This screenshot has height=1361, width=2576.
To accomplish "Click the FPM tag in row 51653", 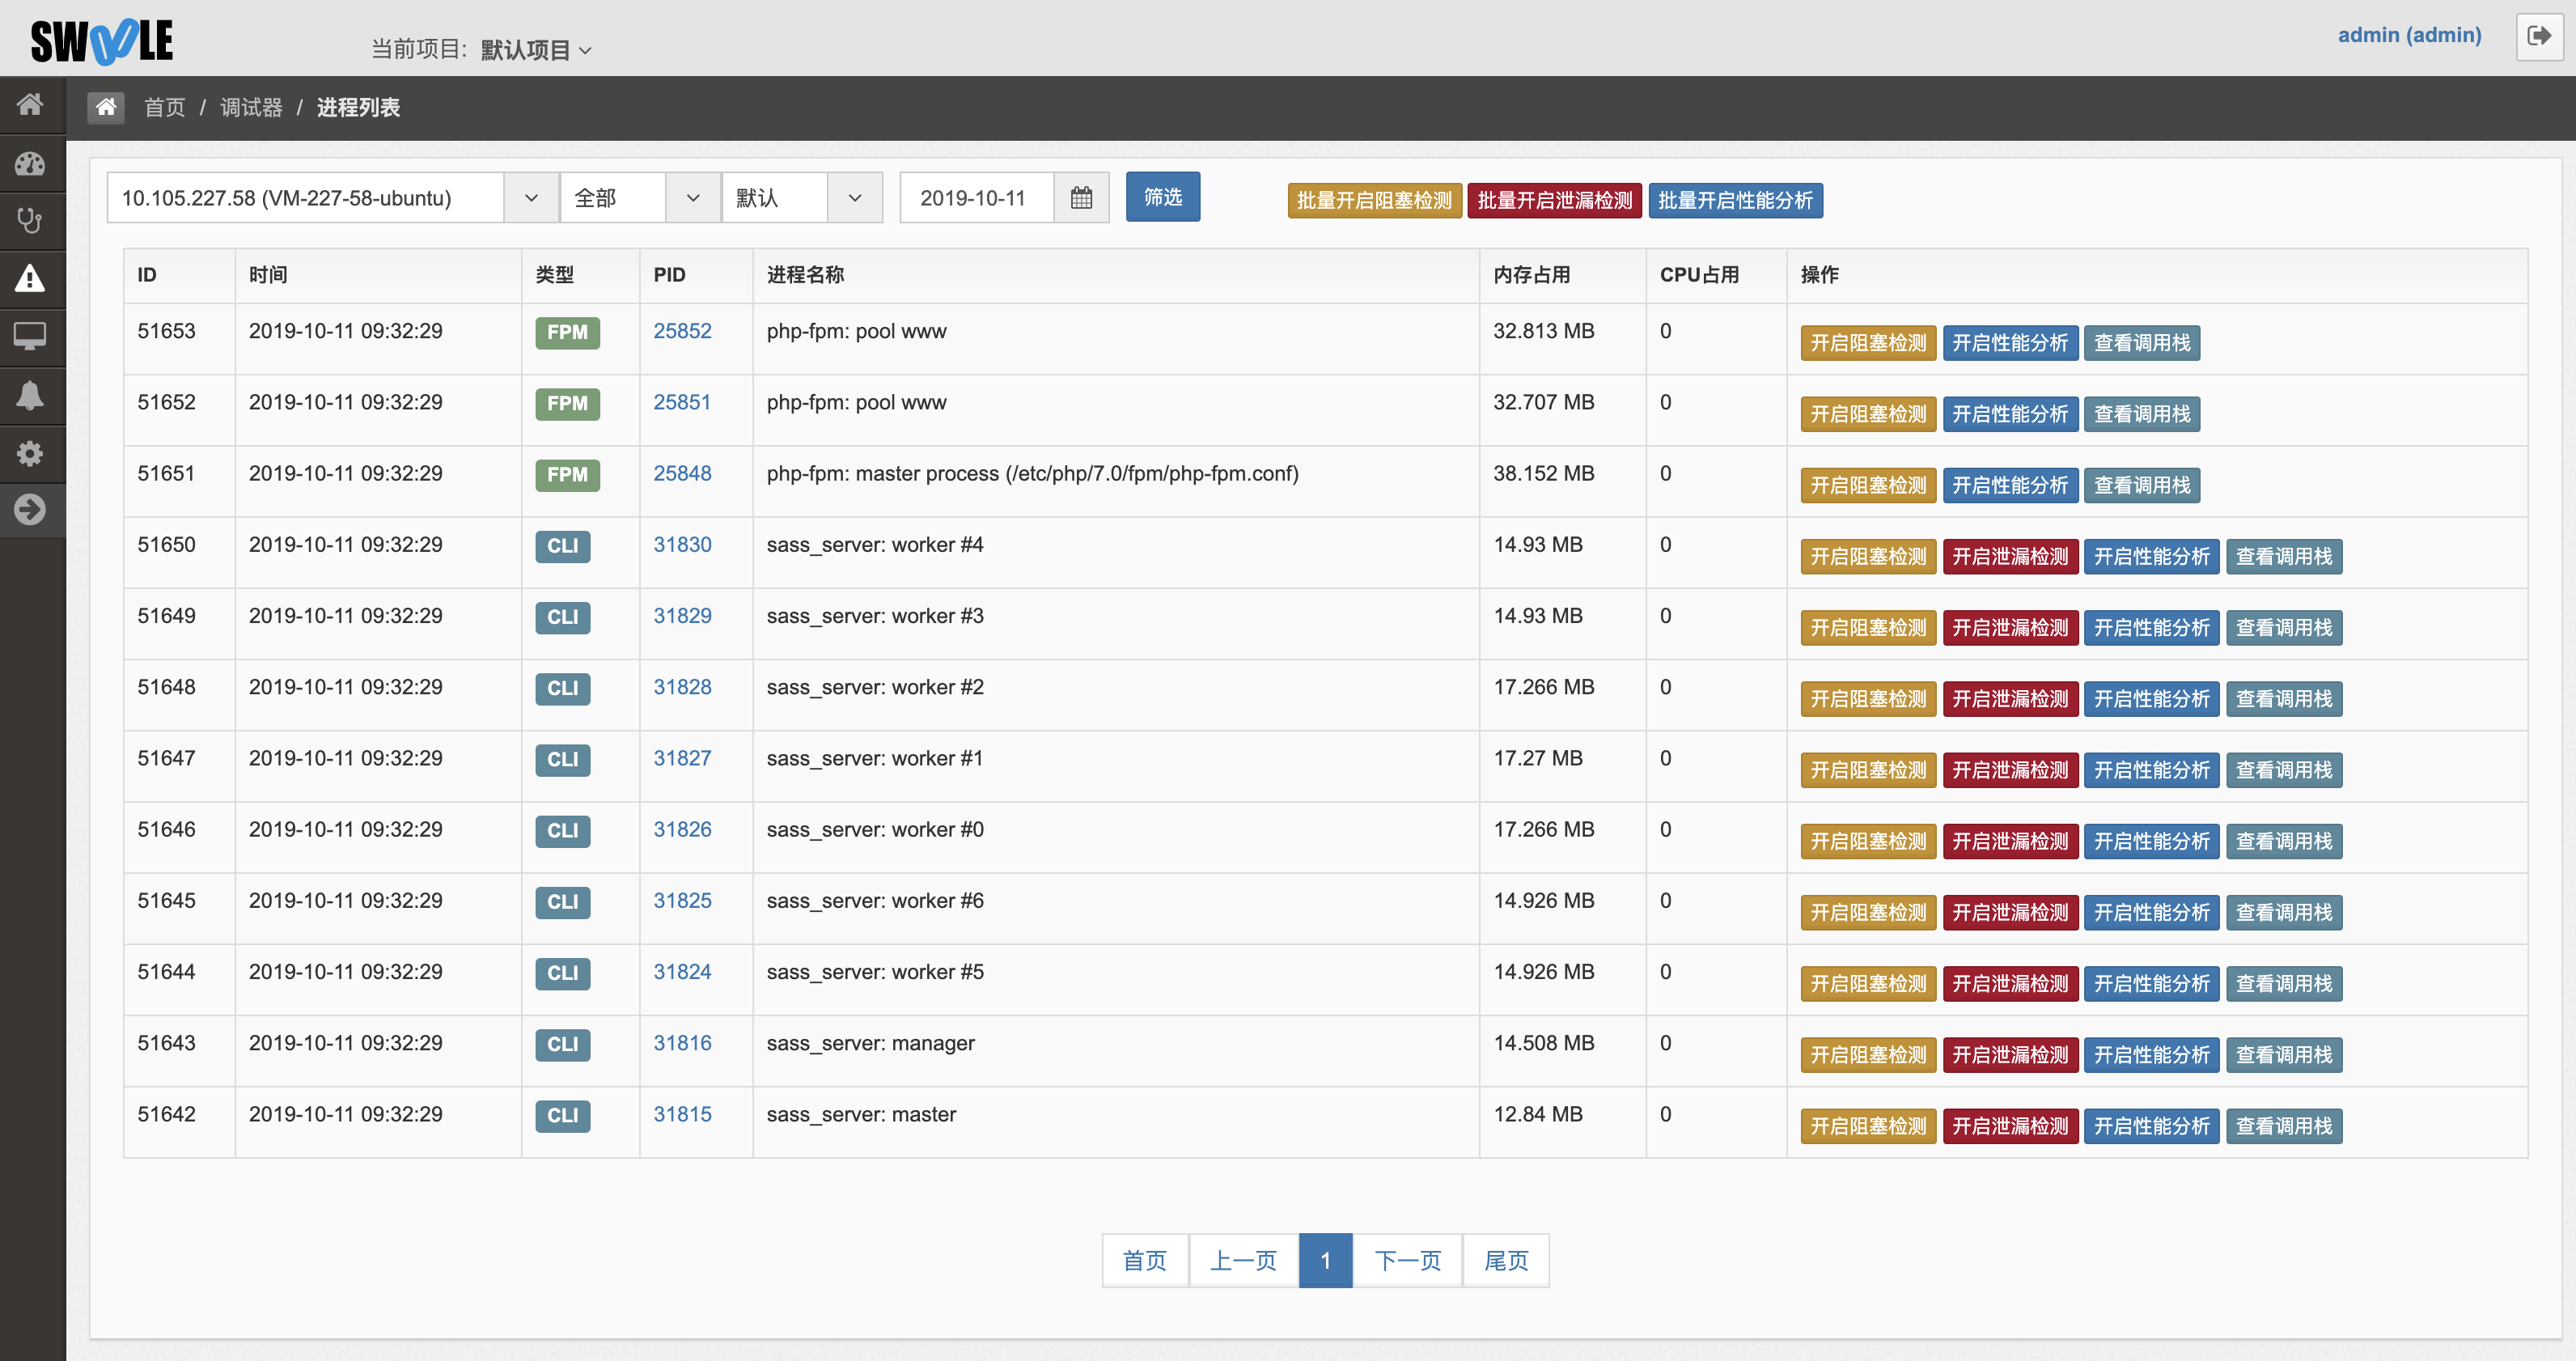I will 567,332.
